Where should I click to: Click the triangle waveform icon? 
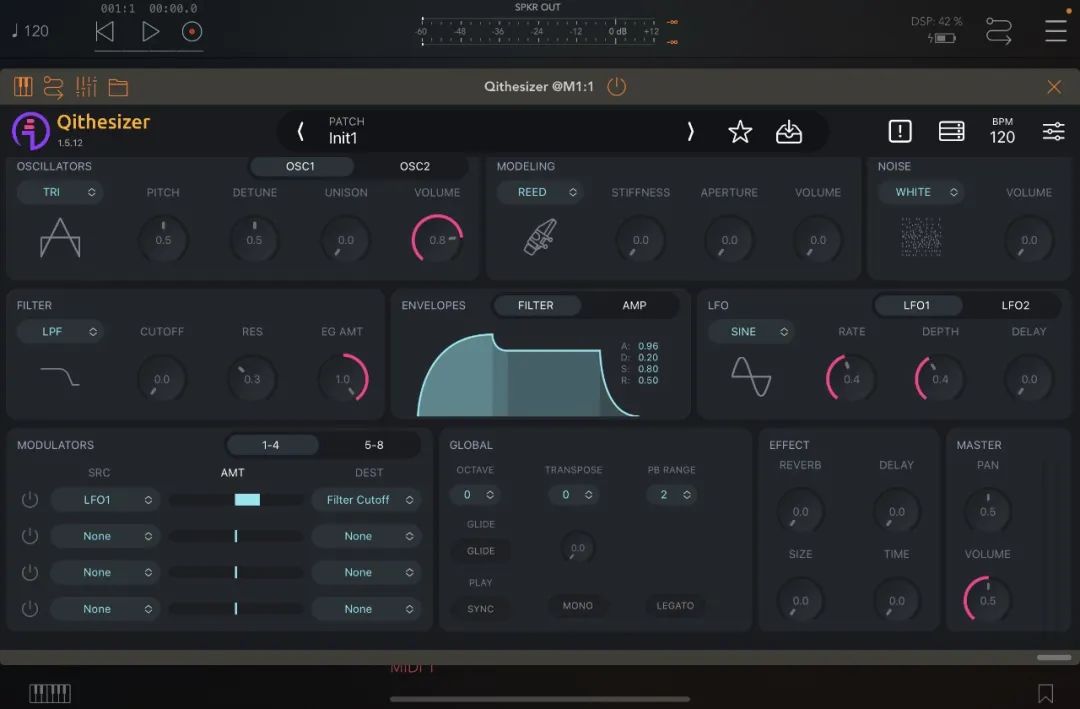(x=61, y=238)
